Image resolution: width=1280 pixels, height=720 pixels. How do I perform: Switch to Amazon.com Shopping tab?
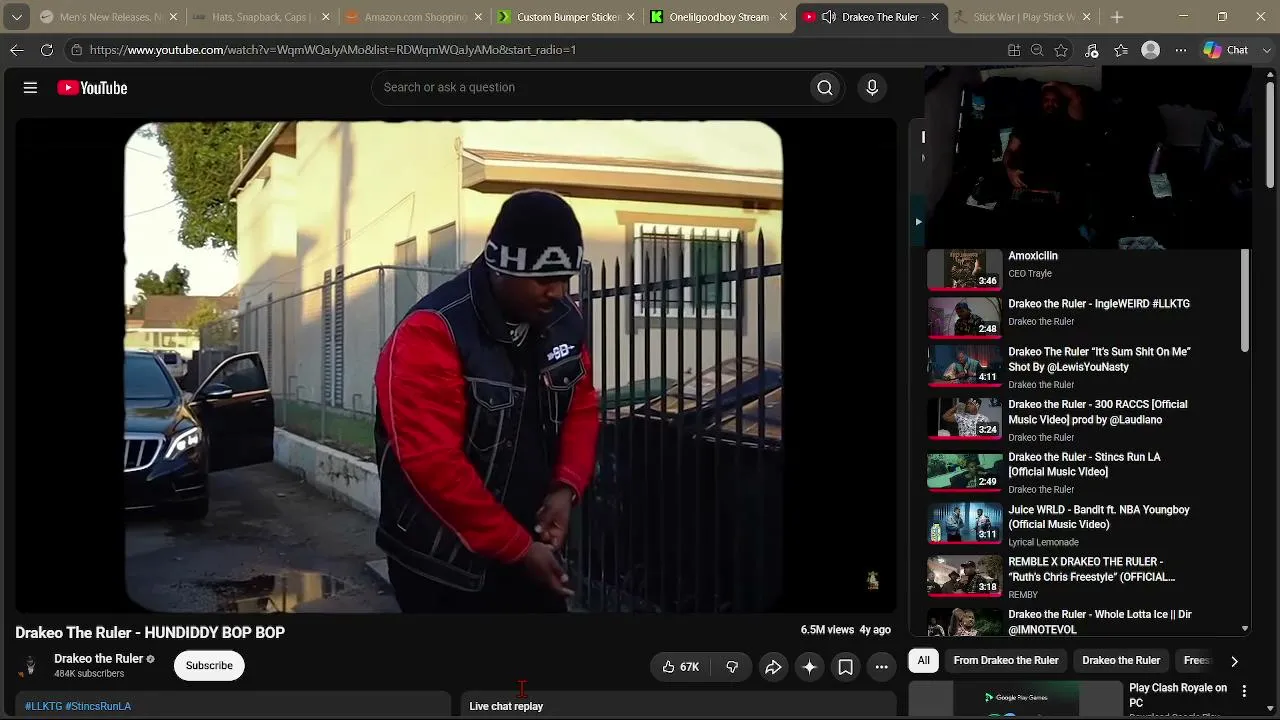pos(412,17)
